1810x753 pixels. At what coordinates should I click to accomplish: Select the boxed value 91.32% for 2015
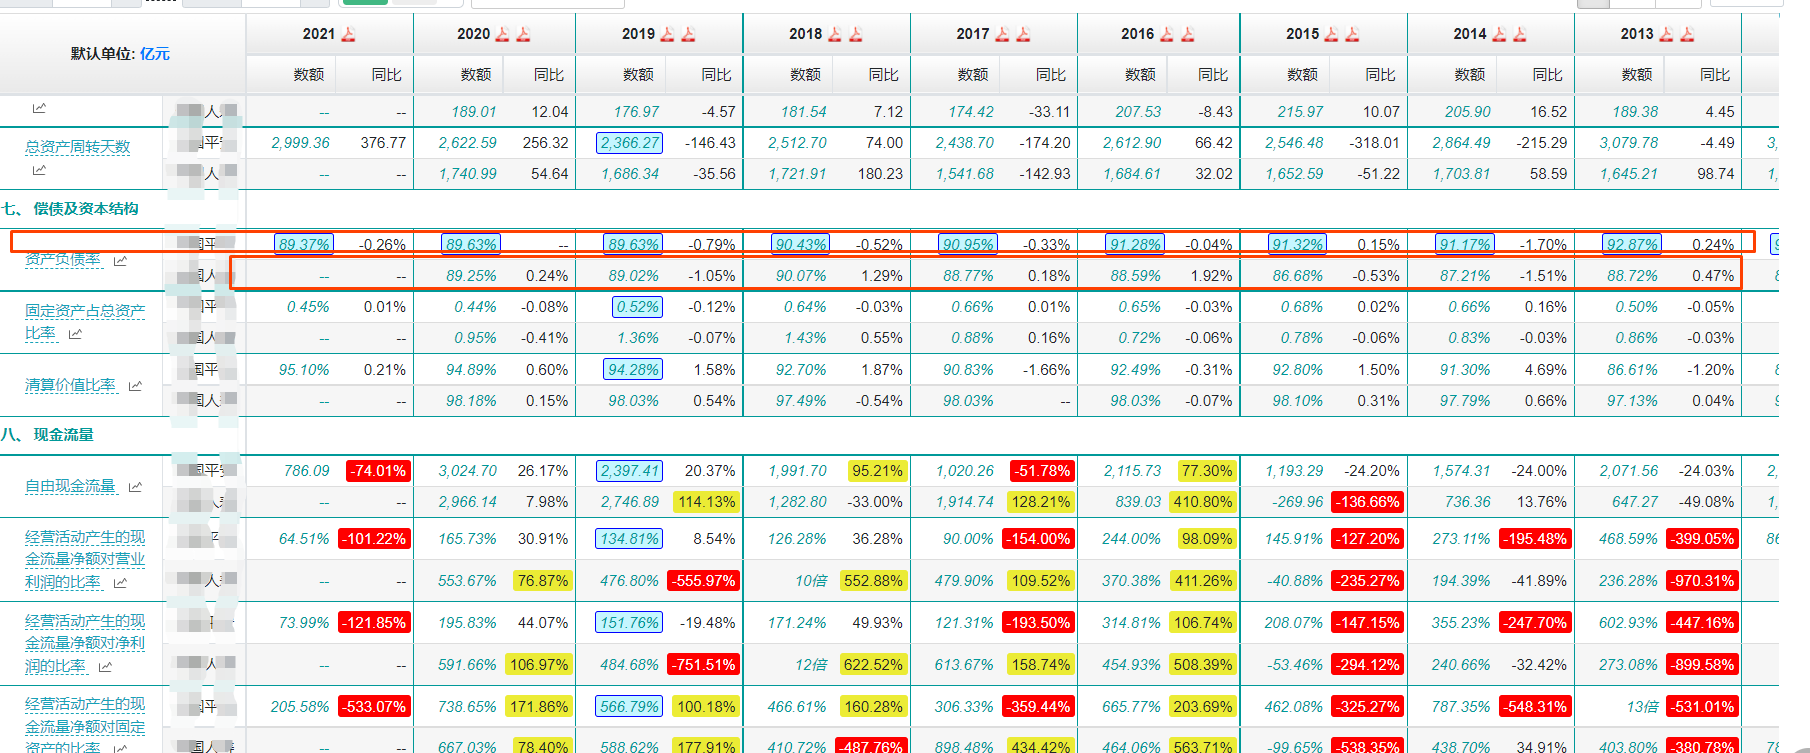pos(1297,244)
